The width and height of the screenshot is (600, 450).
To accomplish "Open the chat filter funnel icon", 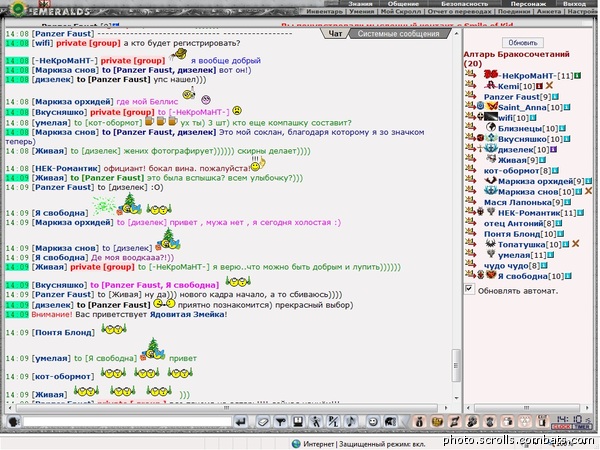I will (280, 422).
